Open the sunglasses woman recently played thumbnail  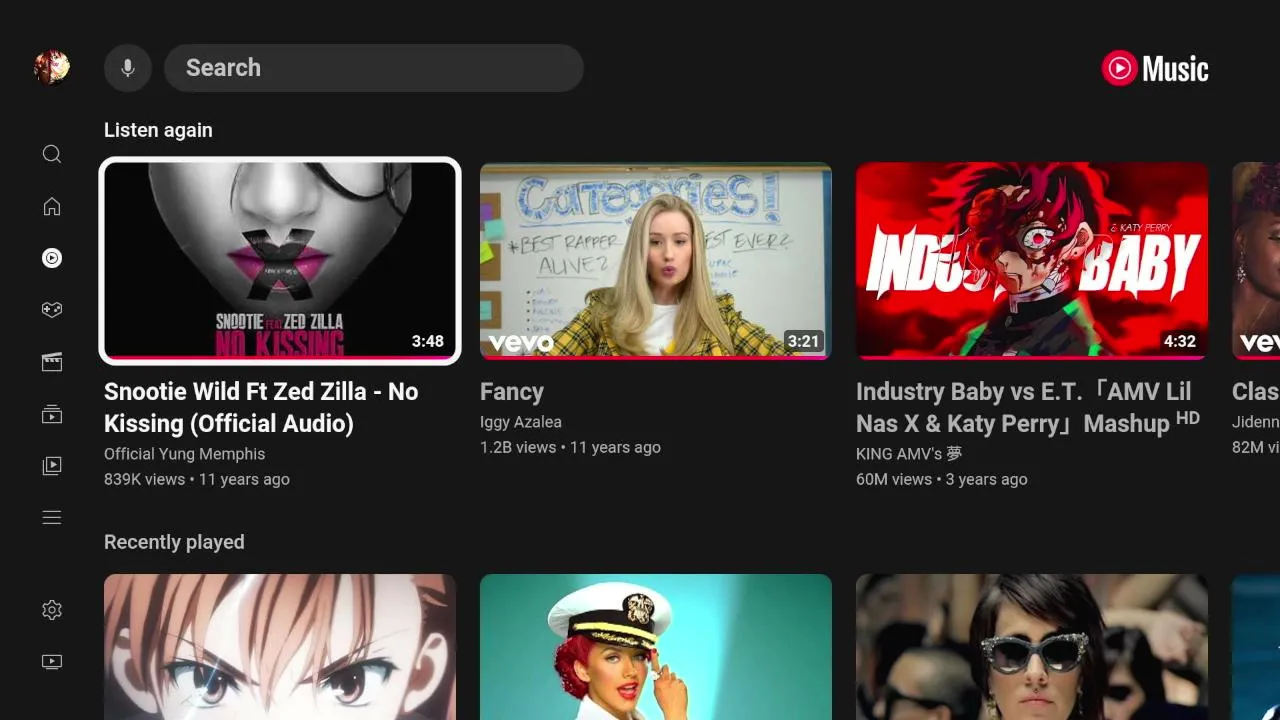click(1032, 647)
